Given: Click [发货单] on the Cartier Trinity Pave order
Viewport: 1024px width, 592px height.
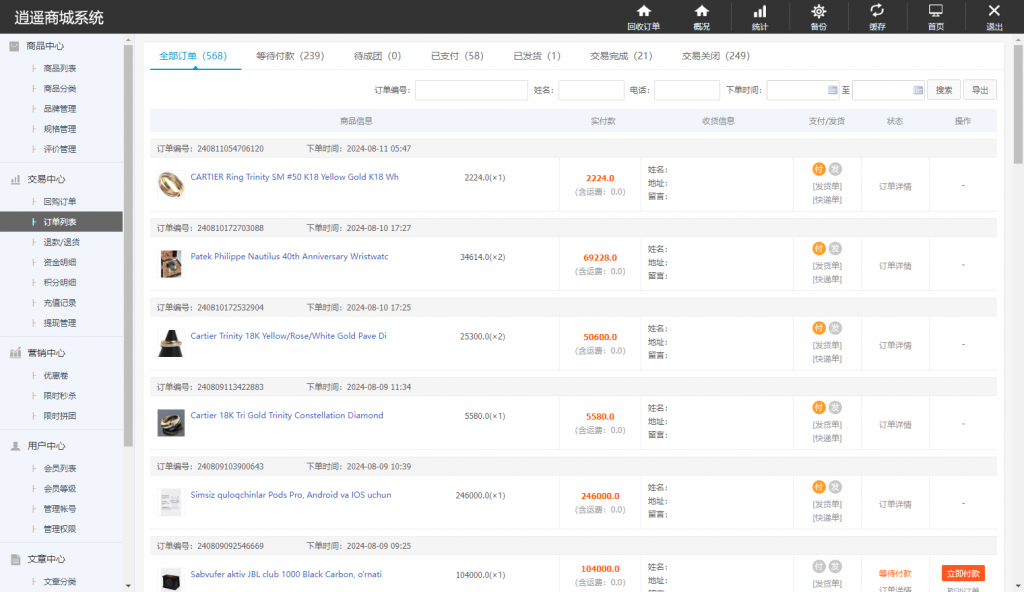Looking at the screenshot, I should (x=827, y=345).
